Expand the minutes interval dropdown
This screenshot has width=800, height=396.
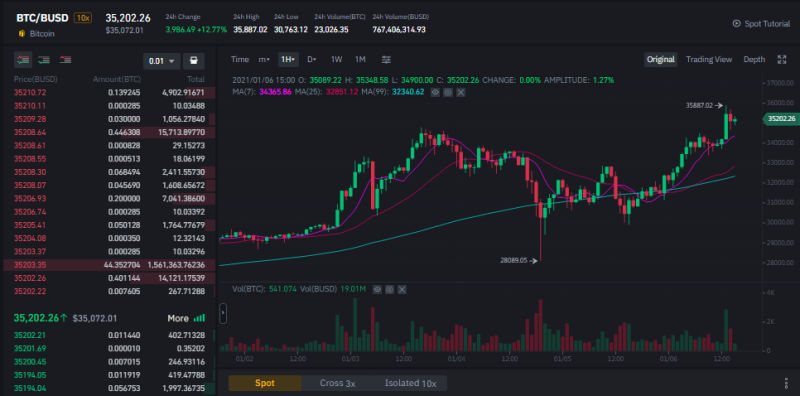(264, 59)
